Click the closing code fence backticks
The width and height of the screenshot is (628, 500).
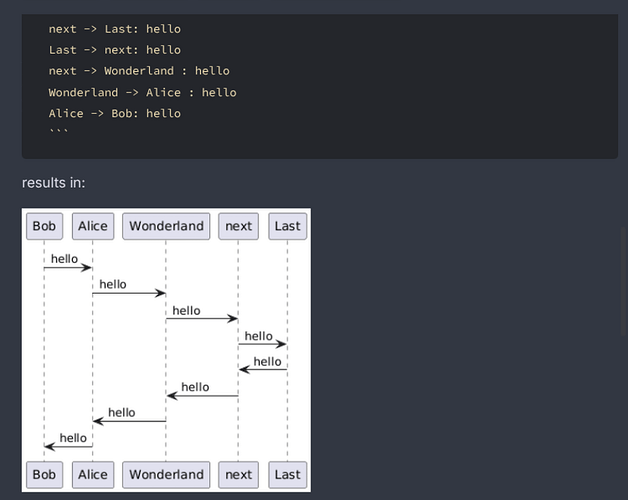click(58, 132)
